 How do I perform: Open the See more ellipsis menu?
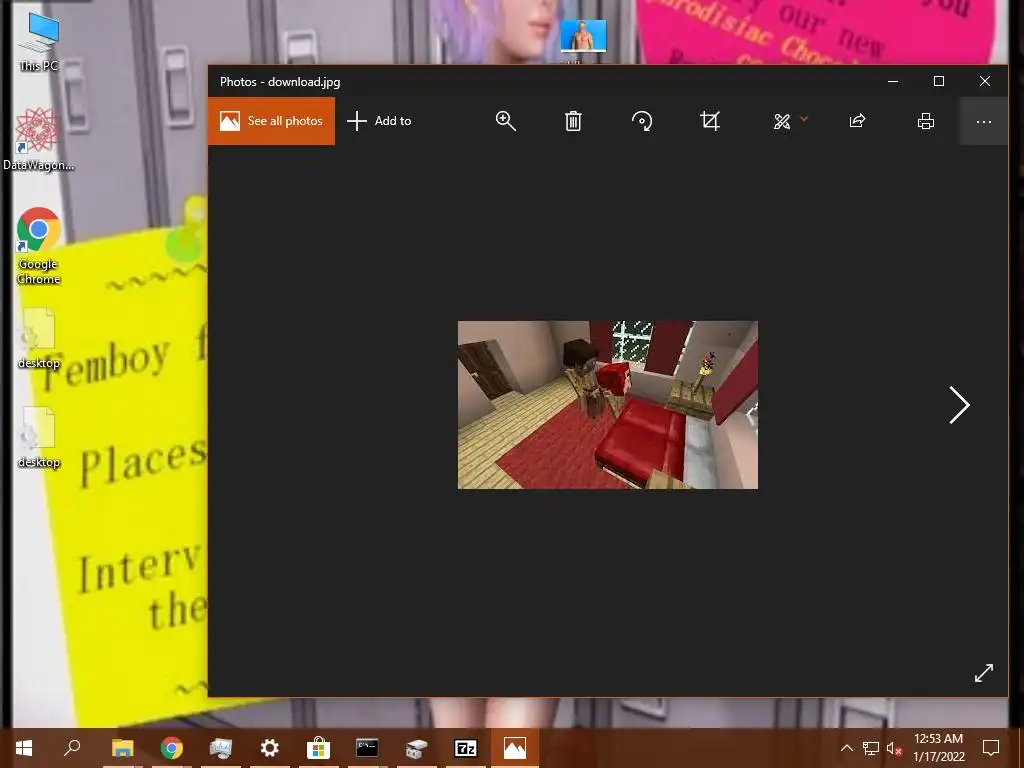pyautogui.click(x=984, y=121)
